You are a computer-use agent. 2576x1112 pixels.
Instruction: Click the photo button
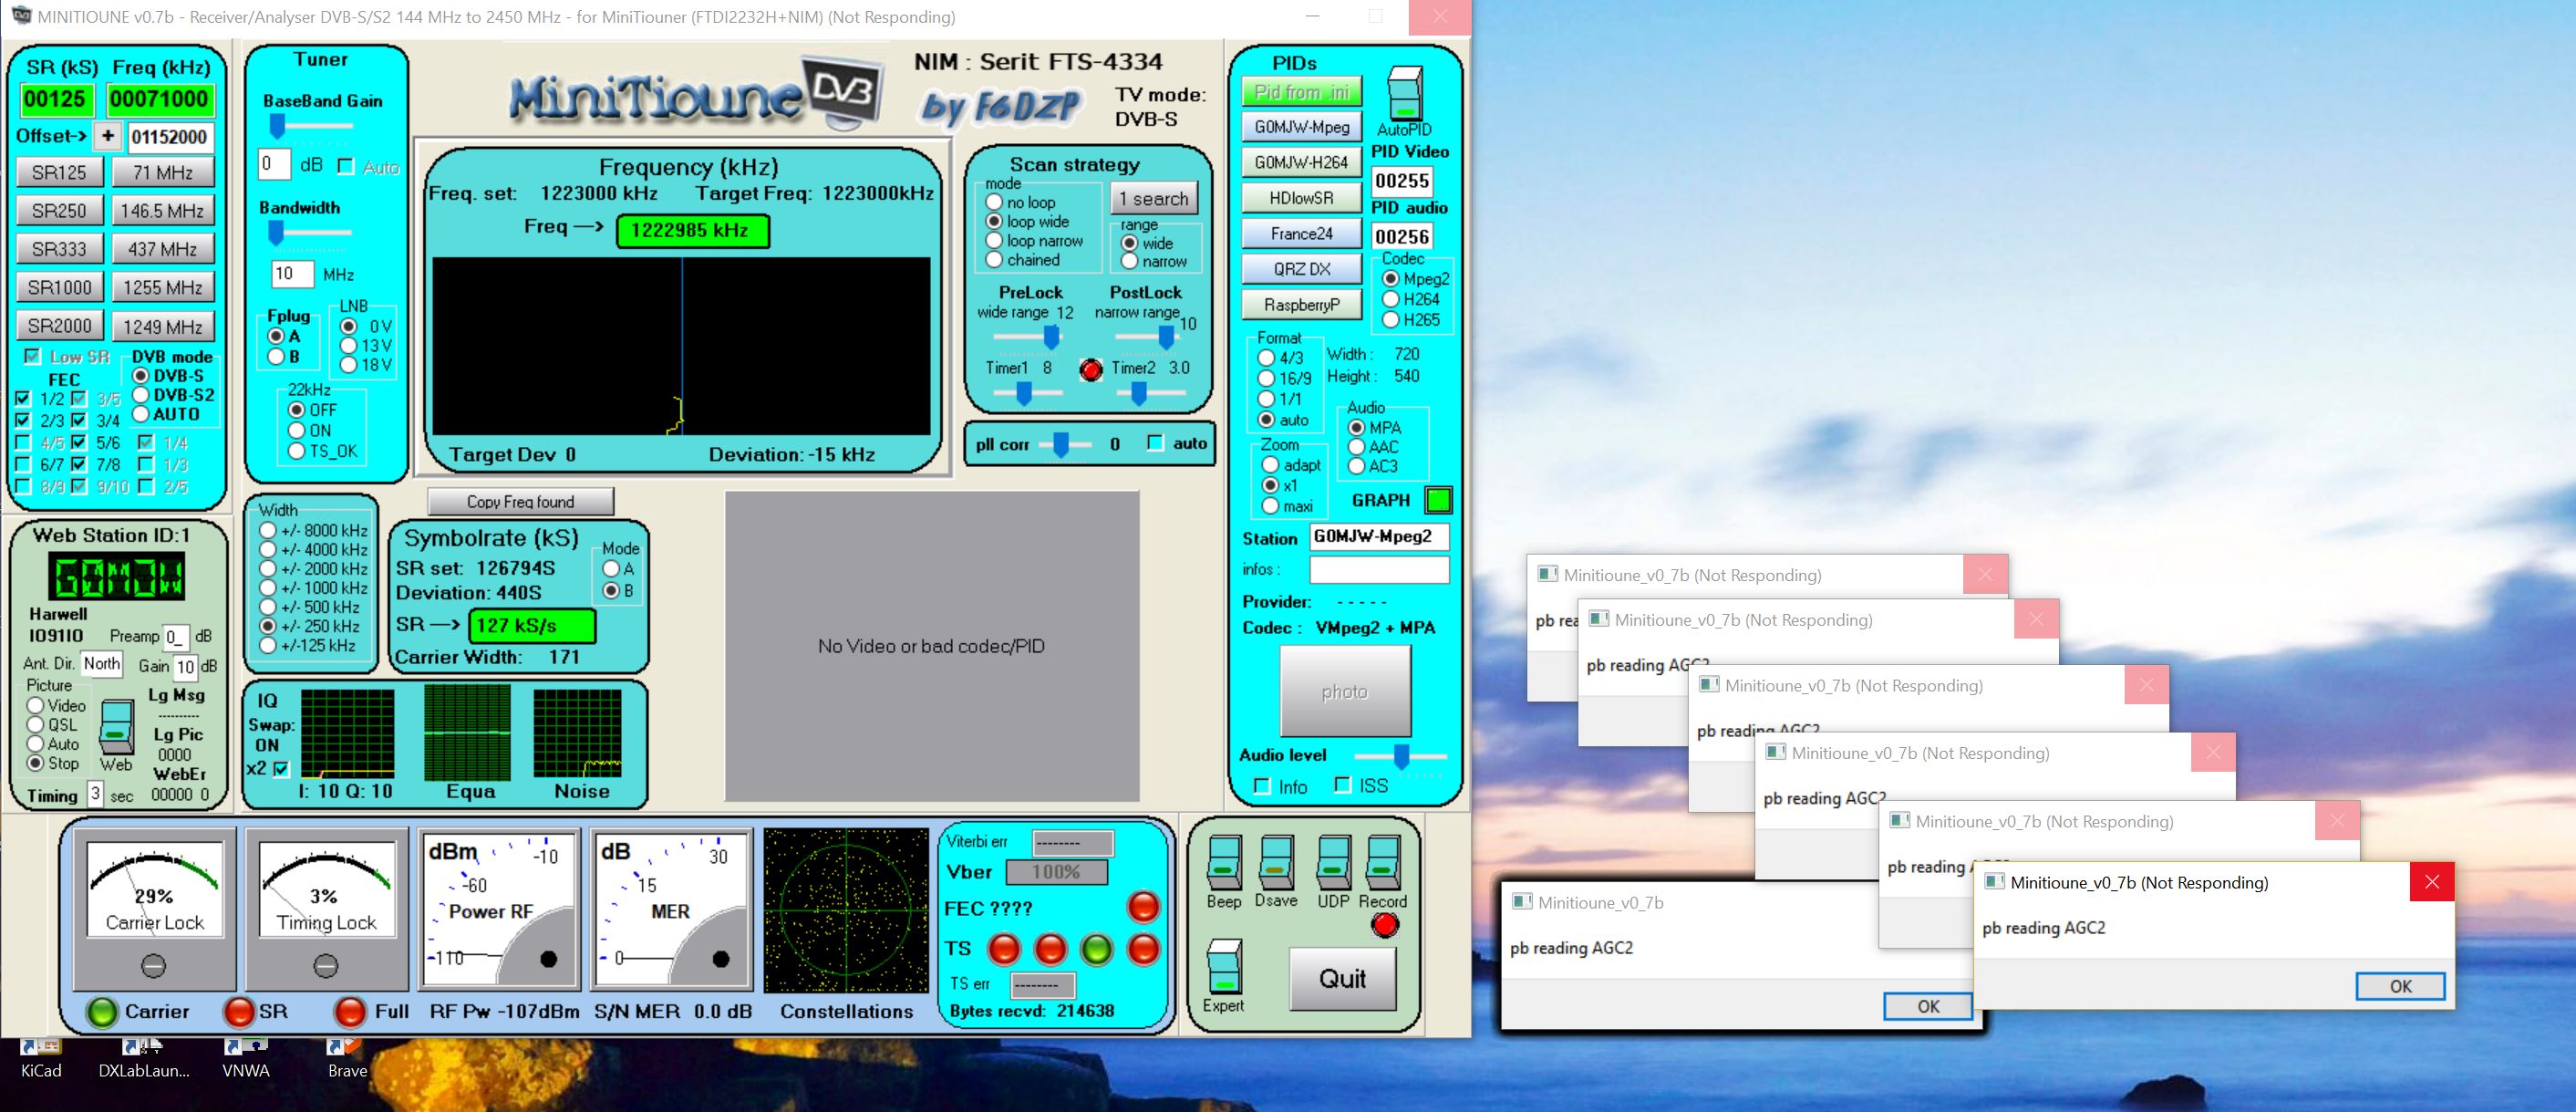pyautogui.click(x=1345, y=692)
